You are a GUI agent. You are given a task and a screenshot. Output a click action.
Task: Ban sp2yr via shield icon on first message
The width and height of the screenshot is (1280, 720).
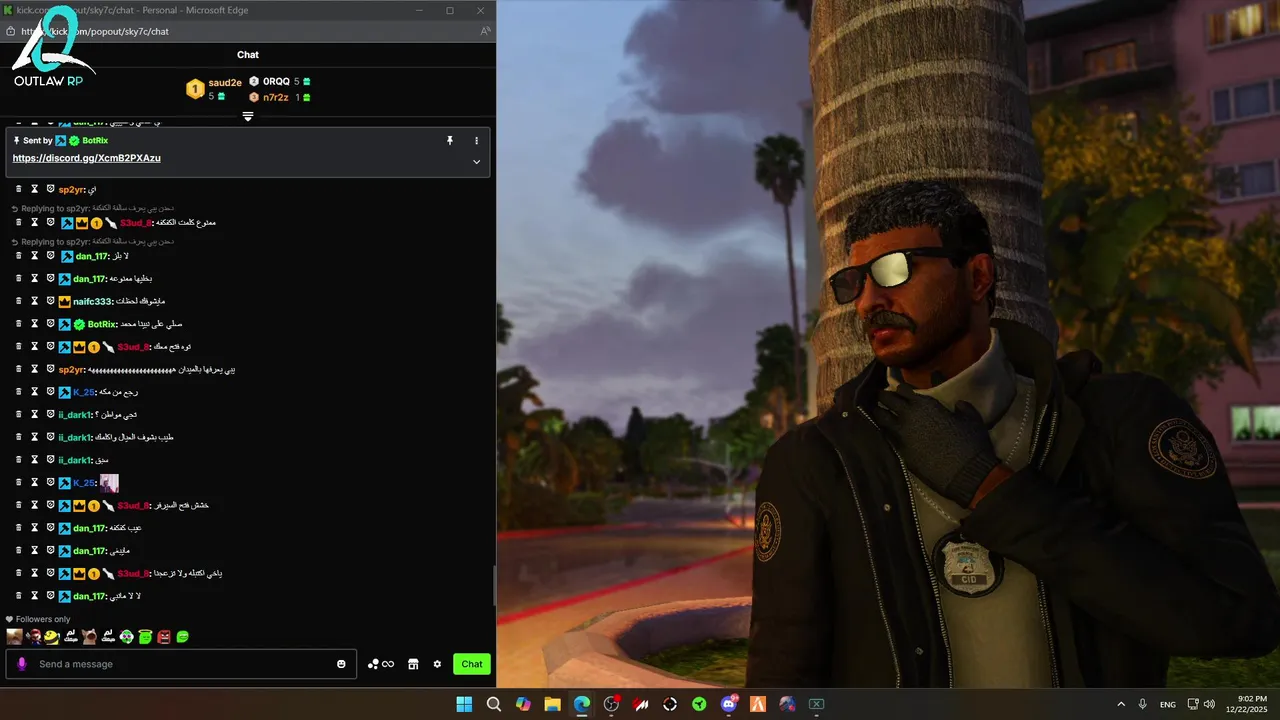pyautogui.click(x=50, y=189)
